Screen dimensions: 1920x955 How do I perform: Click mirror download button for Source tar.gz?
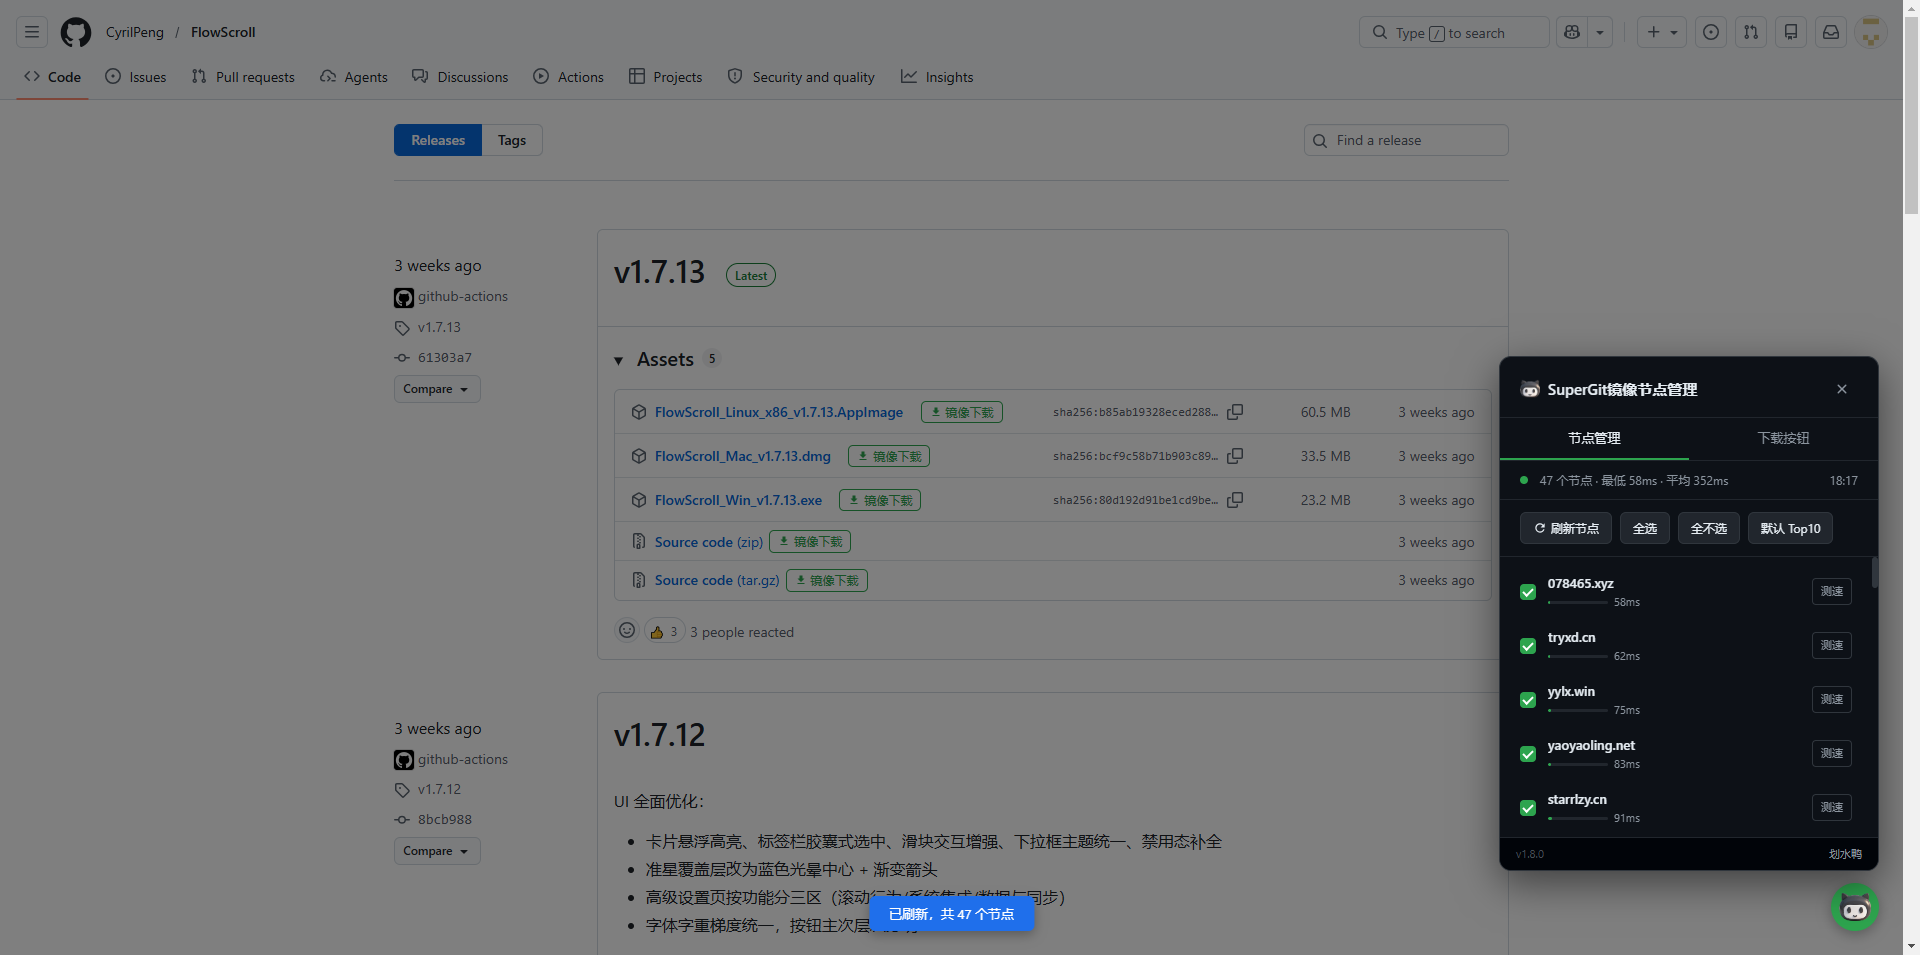click(827, 580)
